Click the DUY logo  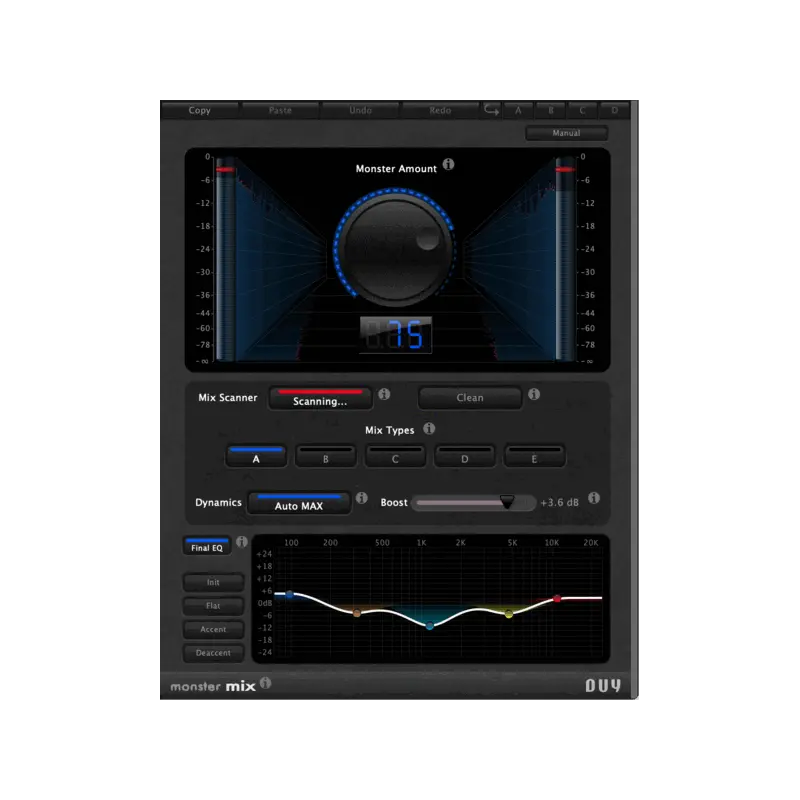coord(603,685)
